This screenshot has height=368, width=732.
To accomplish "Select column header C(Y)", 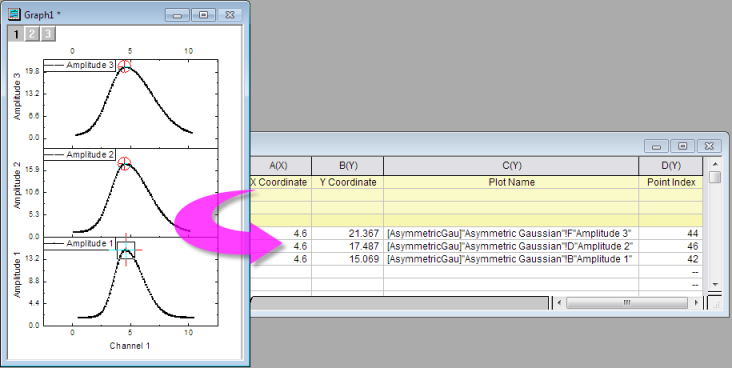I will [511, 166].
